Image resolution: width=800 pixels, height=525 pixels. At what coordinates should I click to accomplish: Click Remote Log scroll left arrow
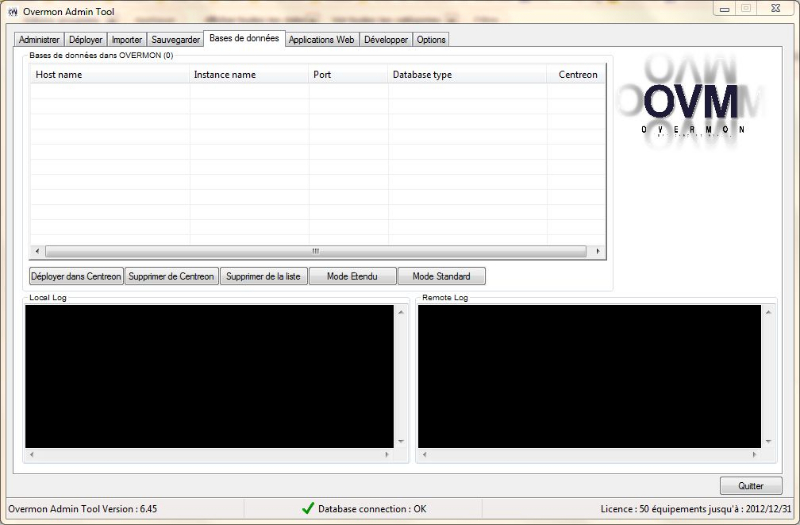424,454
